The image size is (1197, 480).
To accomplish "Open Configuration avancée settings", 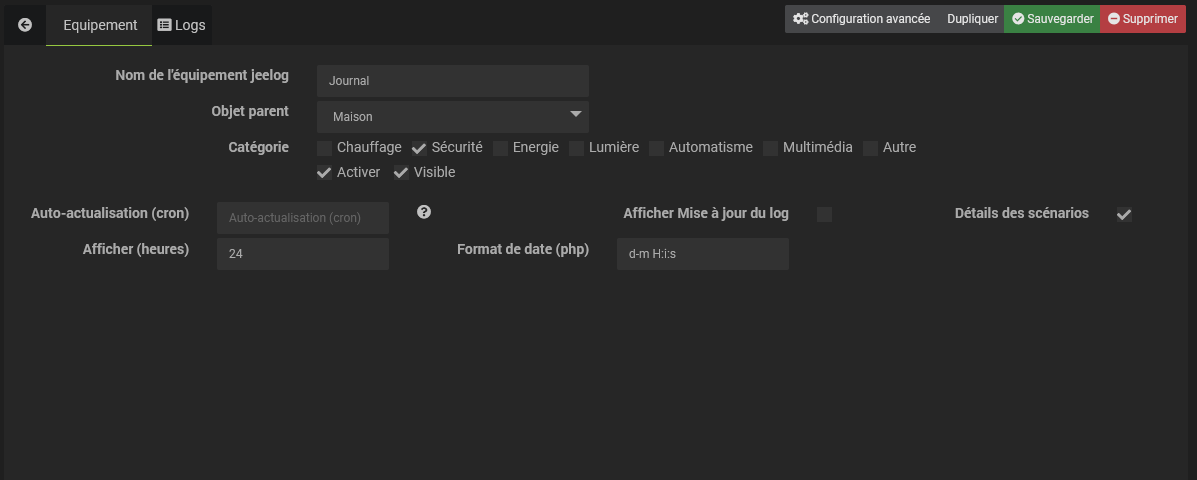I will (x=861, y=19).
